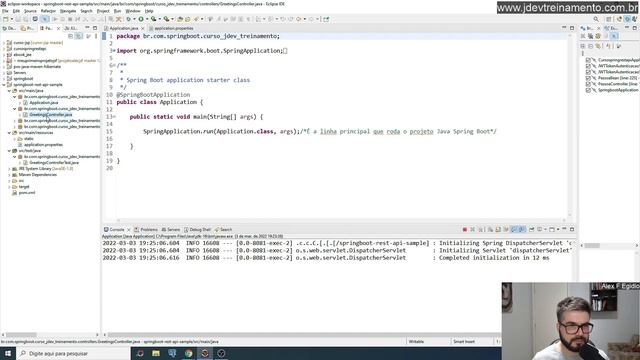The height and width of the screenshot is (360, 640).
Task: Select application.properties in project tree
Action: 43,145
